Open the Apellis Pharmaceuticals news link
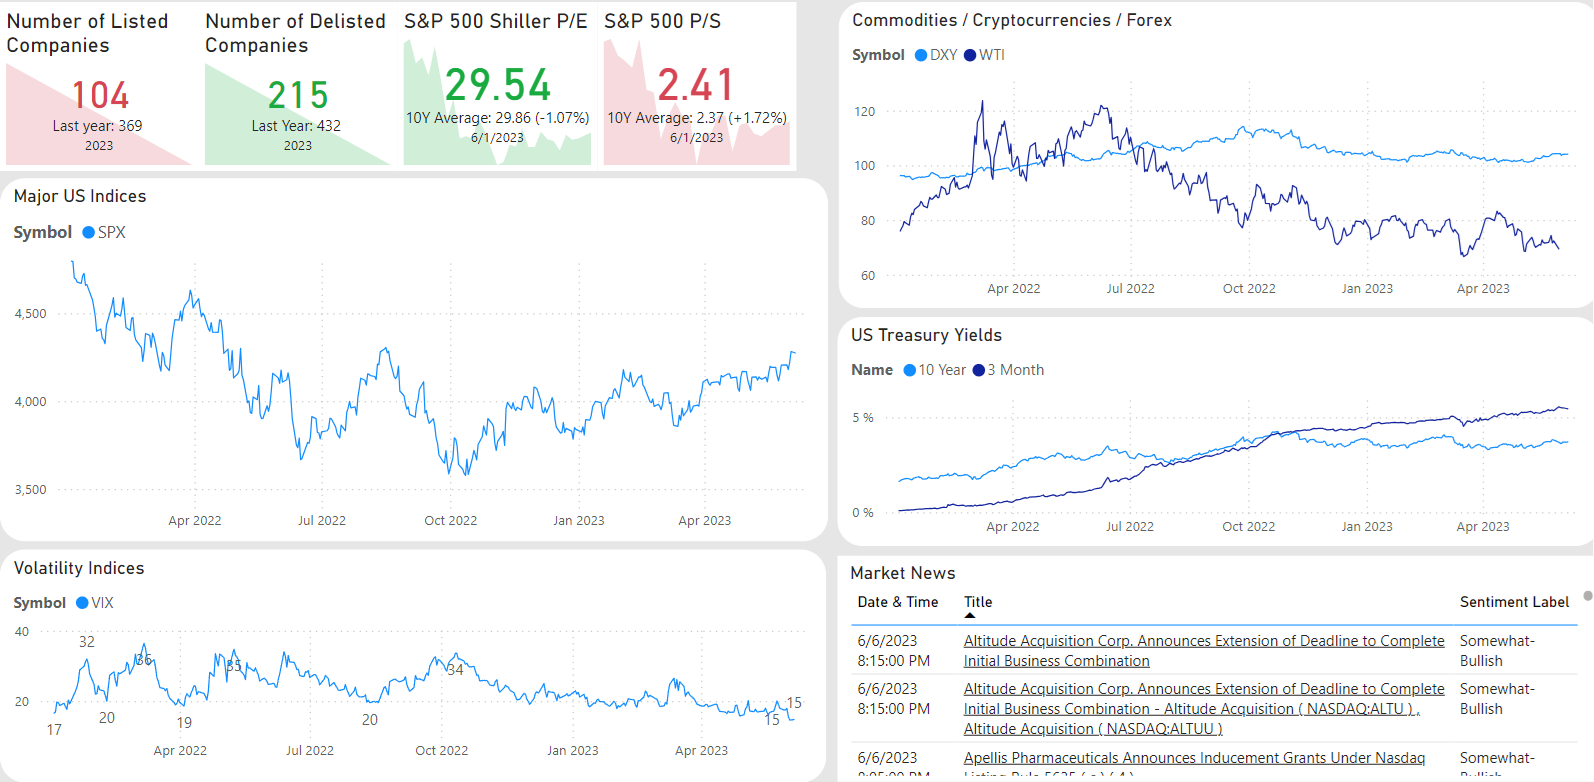Image resolution: width=1594 pixels, height=782 pixels. [1194, 758]
